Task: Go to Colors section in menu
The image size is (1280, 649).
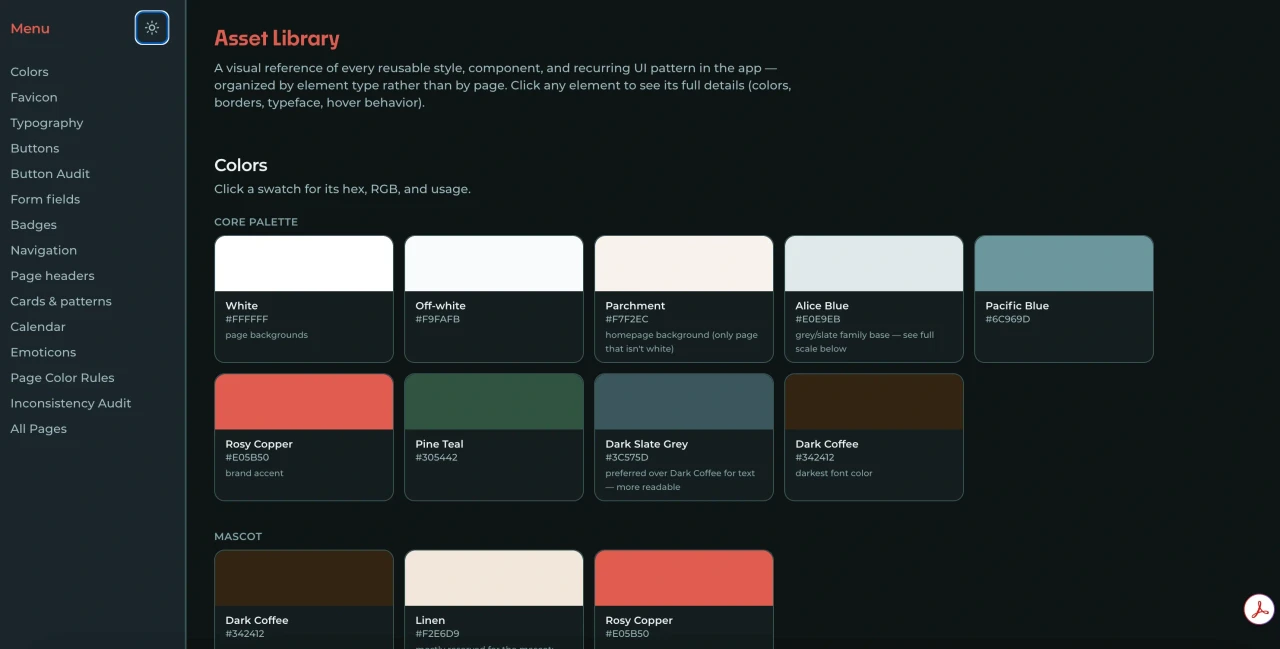Action: point(29,72)
